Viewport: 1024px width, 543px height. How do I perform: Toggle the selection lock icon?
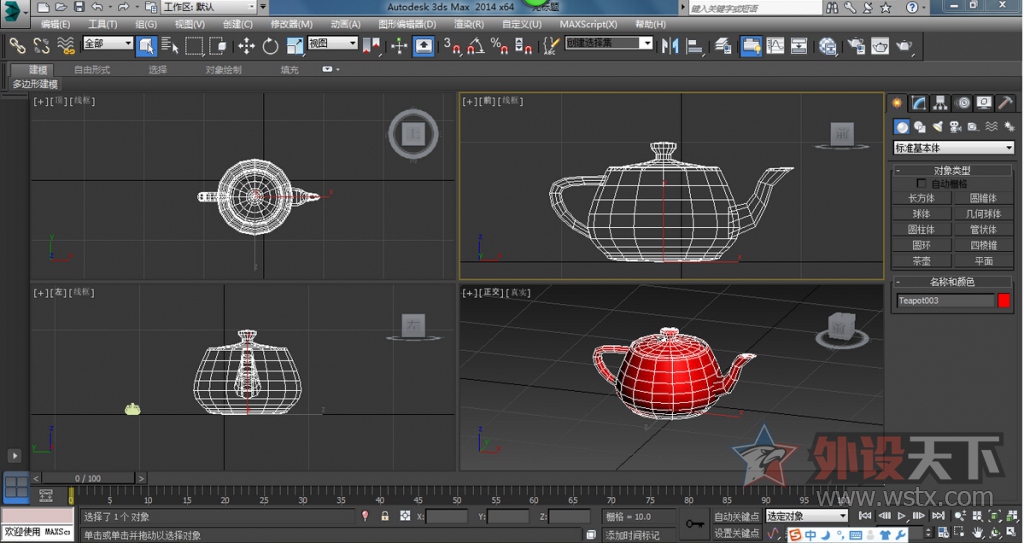point(385,516)
